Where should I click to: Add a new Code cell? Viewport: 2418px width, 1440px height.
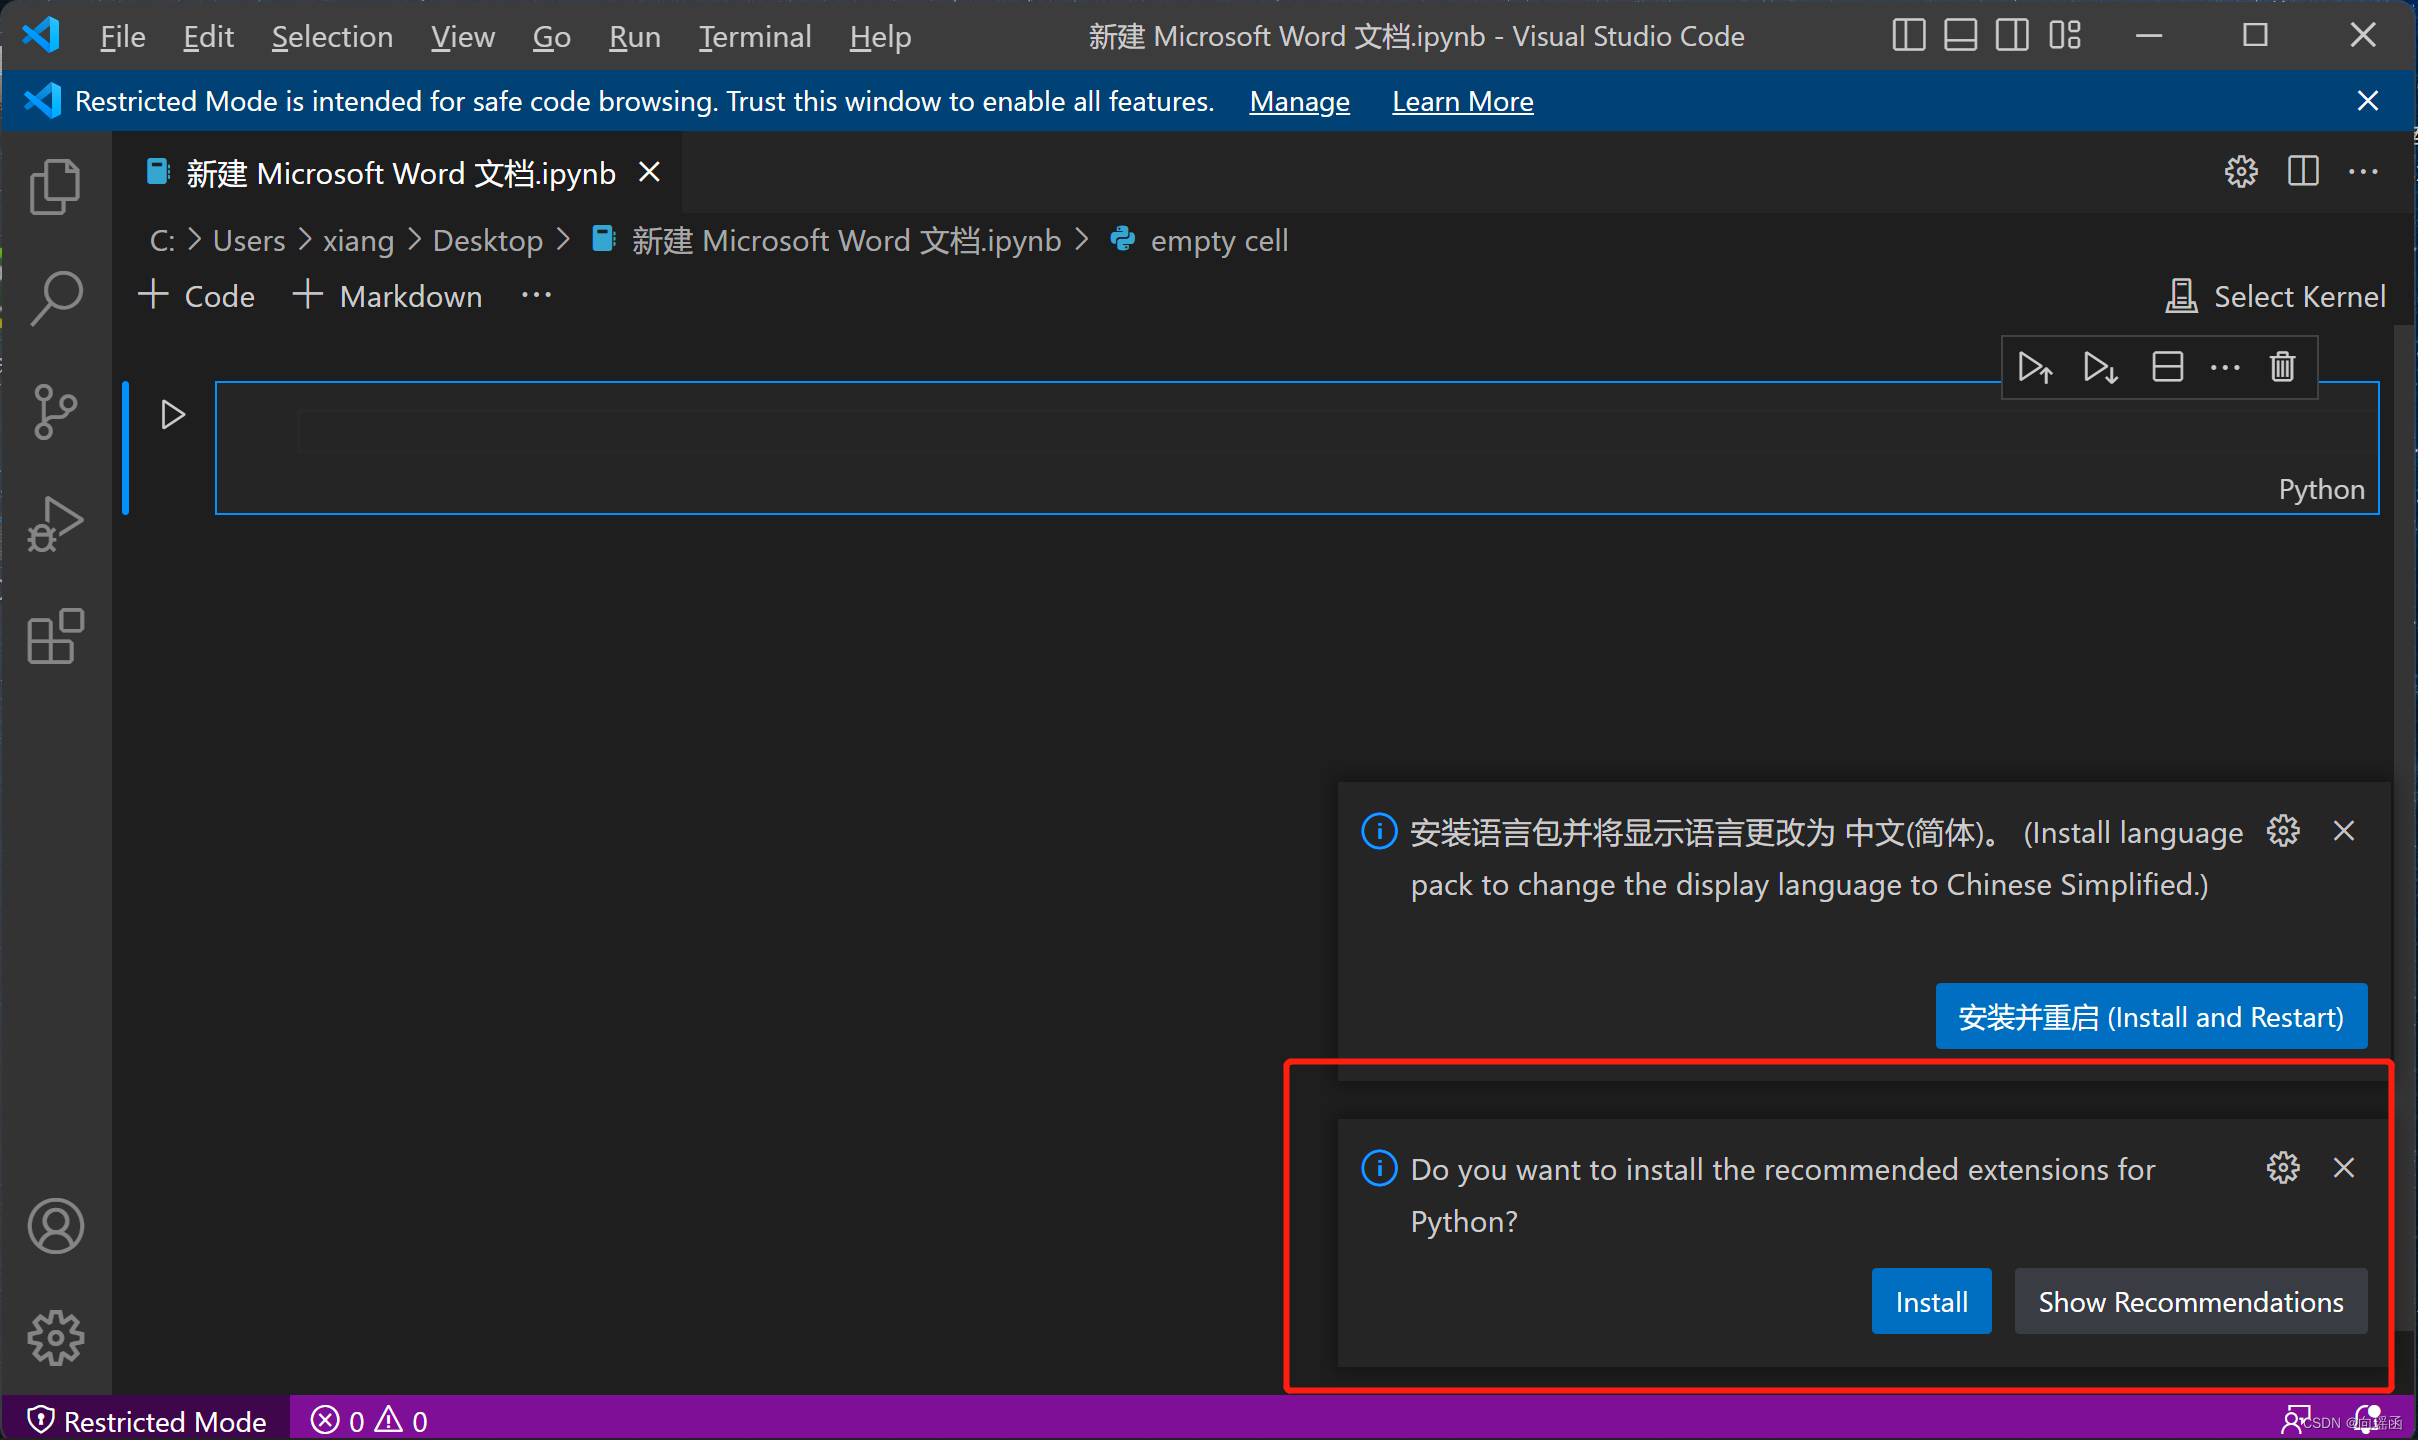tap(196, 296)
